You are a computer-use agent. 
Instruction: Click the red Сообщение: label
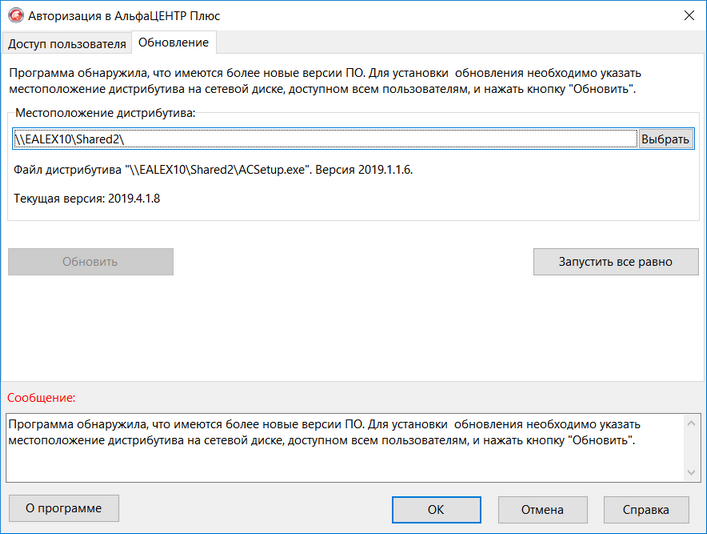tap(41, 398)
